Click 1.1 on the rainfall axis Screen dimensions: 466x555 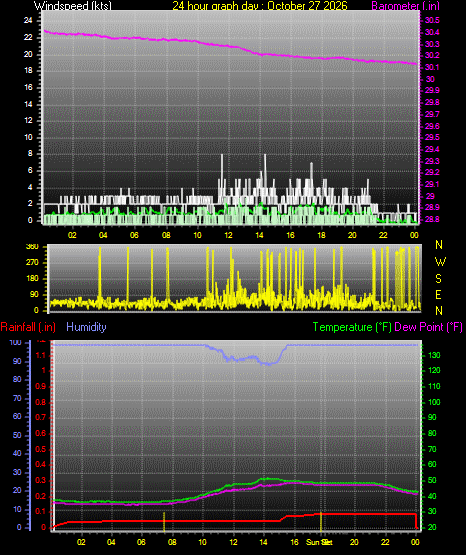(x=41, y=355)
